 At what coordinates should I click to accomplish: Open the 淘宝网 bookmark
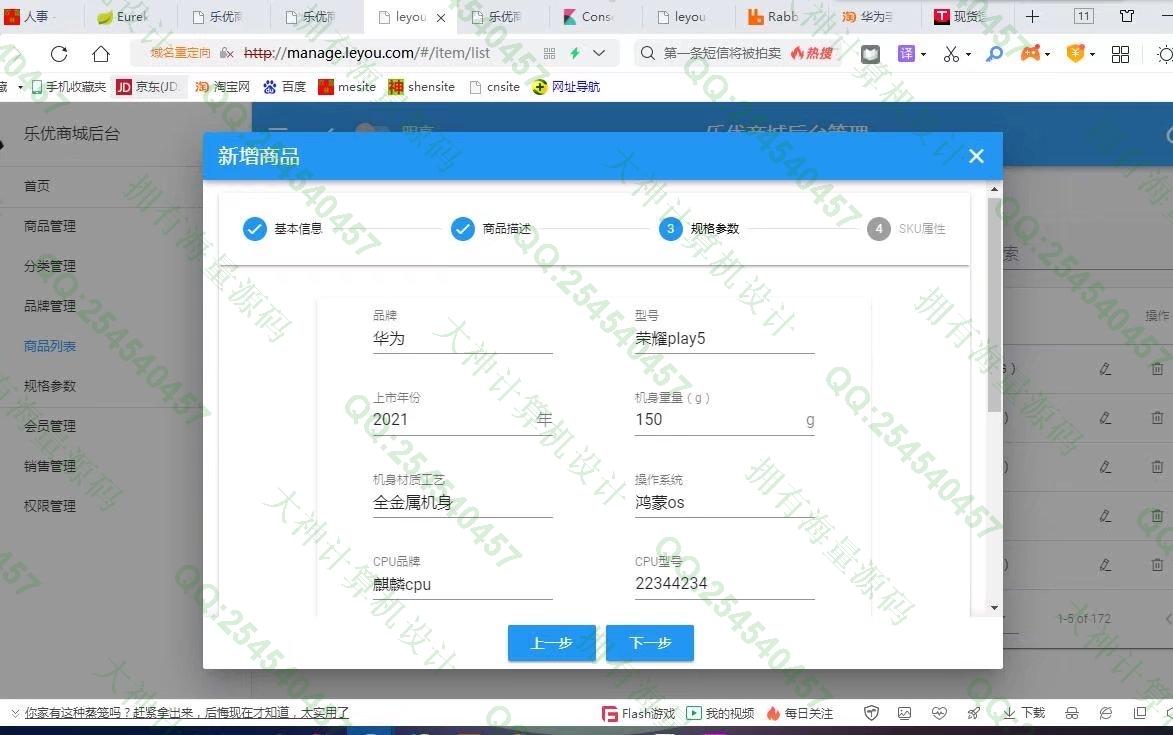(222, 87)
